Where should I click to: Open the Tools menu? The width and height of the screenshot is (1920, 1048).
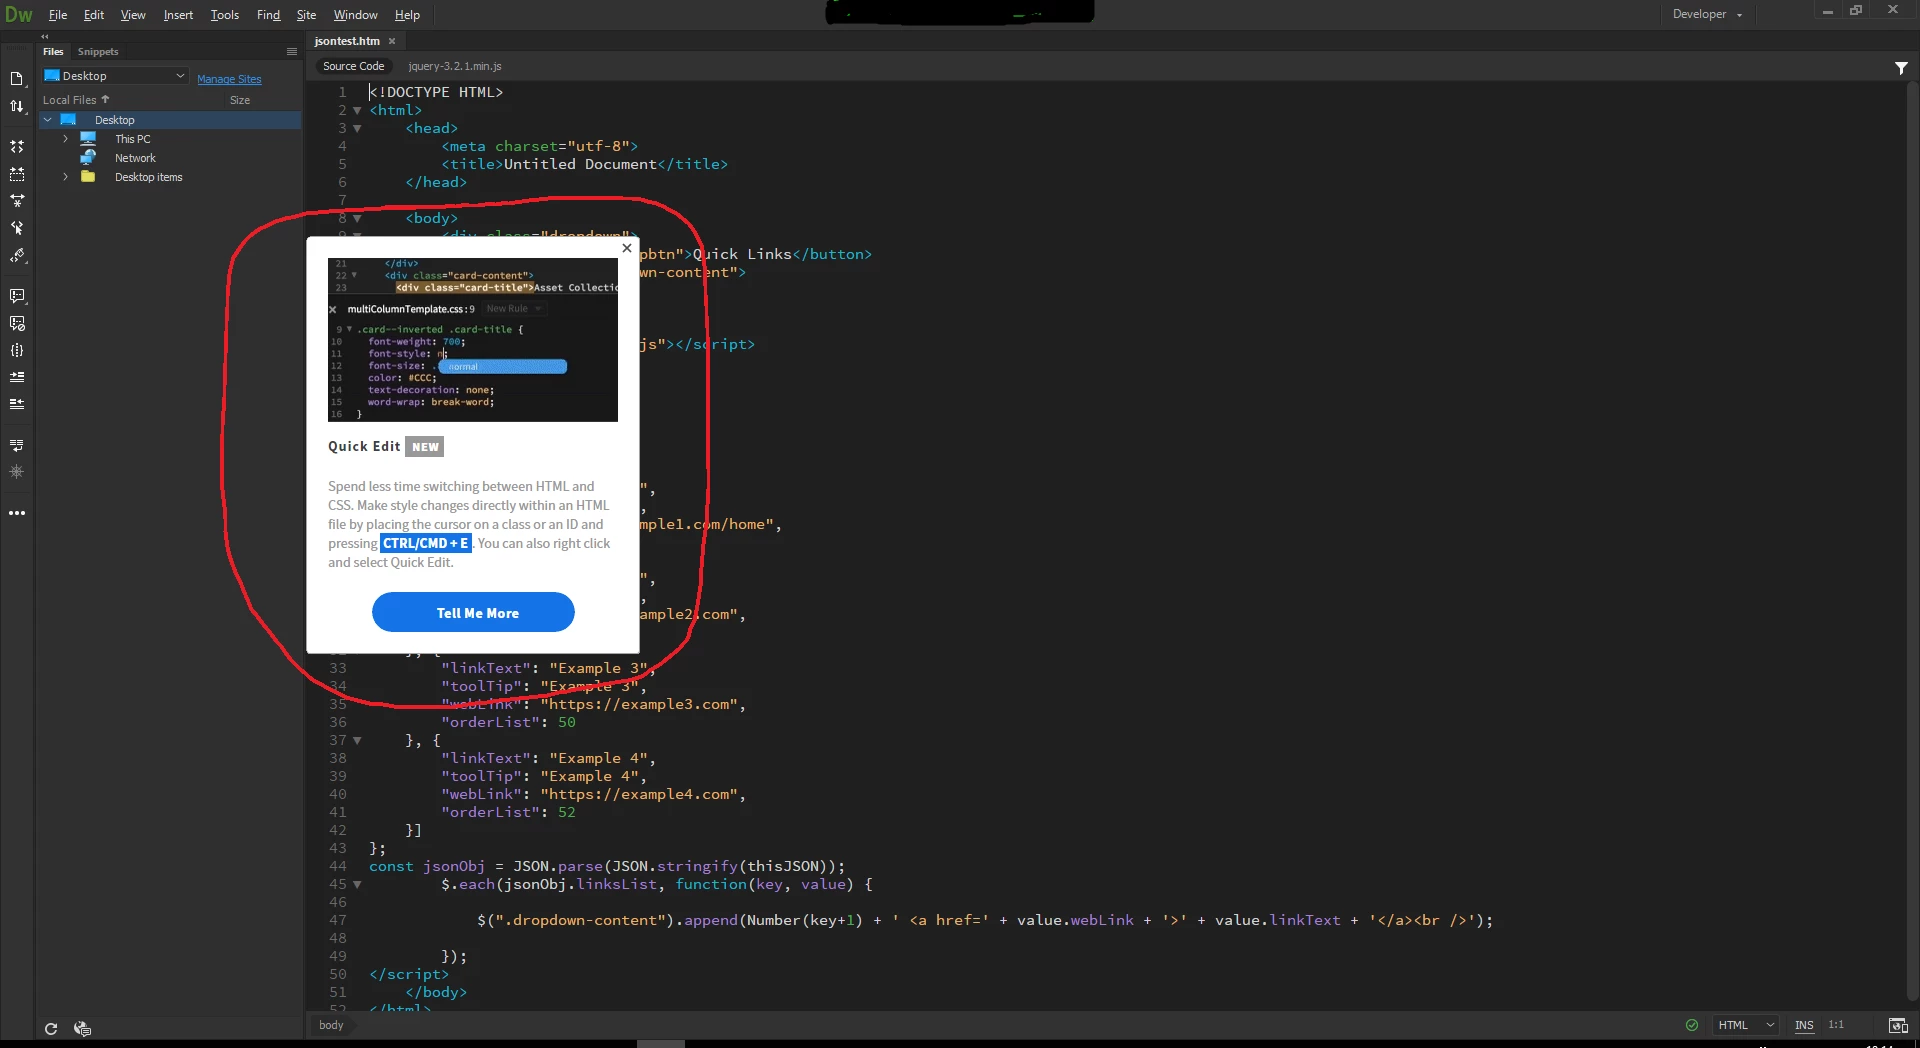click(225, 15)
